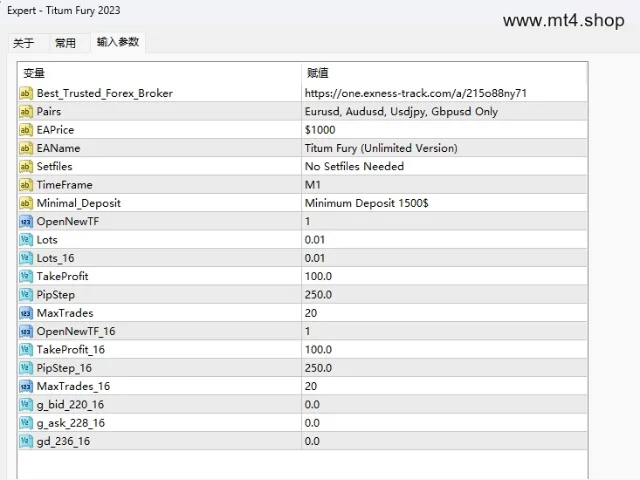
Task: Click the double icon beside PipStep
Action: coord(26,294)
